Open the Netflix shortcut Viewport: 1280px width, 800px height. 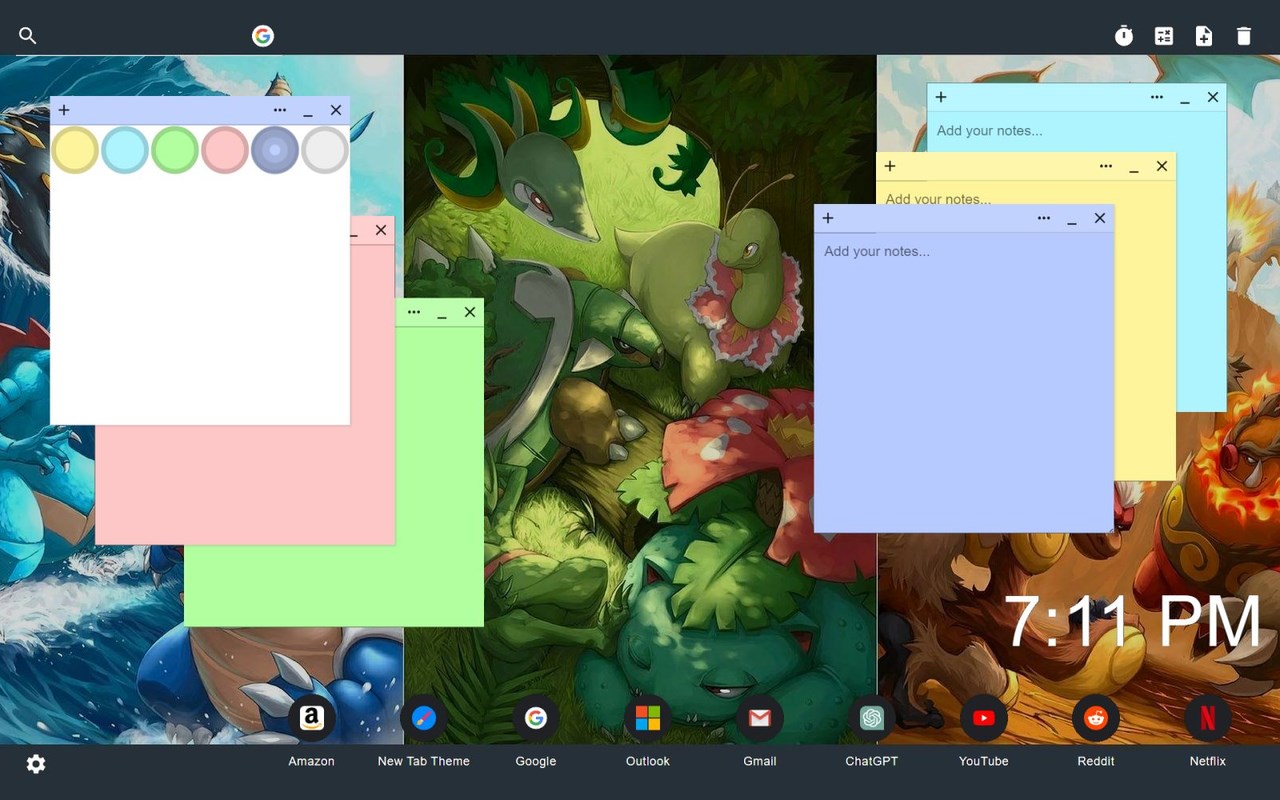[x=1208, y=718]
